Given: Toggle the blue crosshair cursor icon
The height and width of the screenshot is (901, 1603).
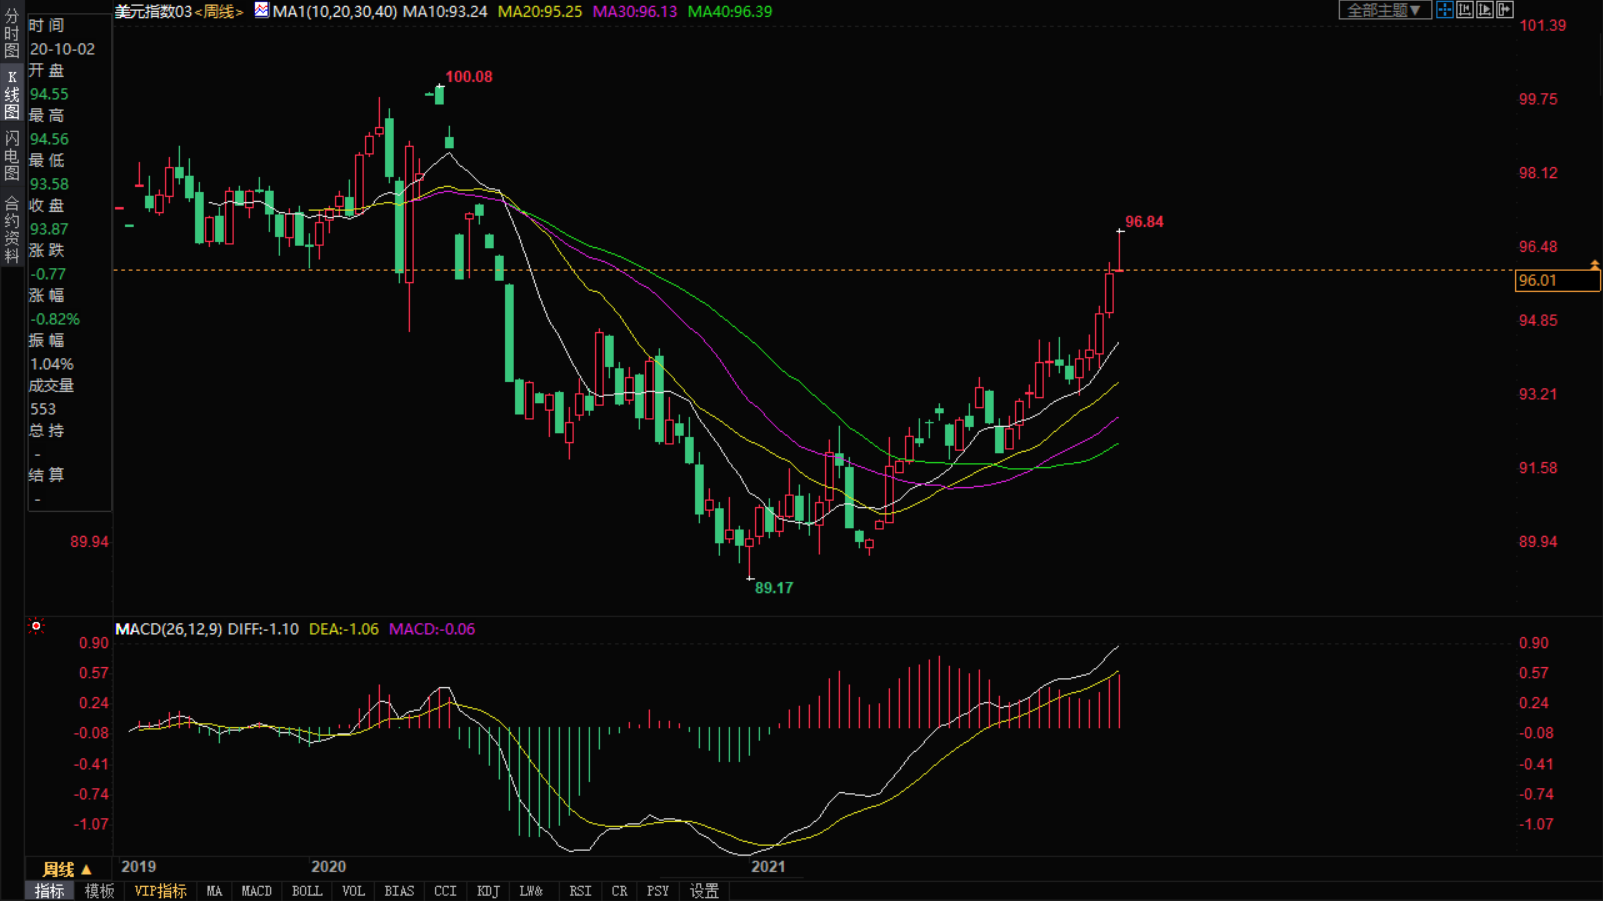Looking at the screenshot, I should 1445,10.
